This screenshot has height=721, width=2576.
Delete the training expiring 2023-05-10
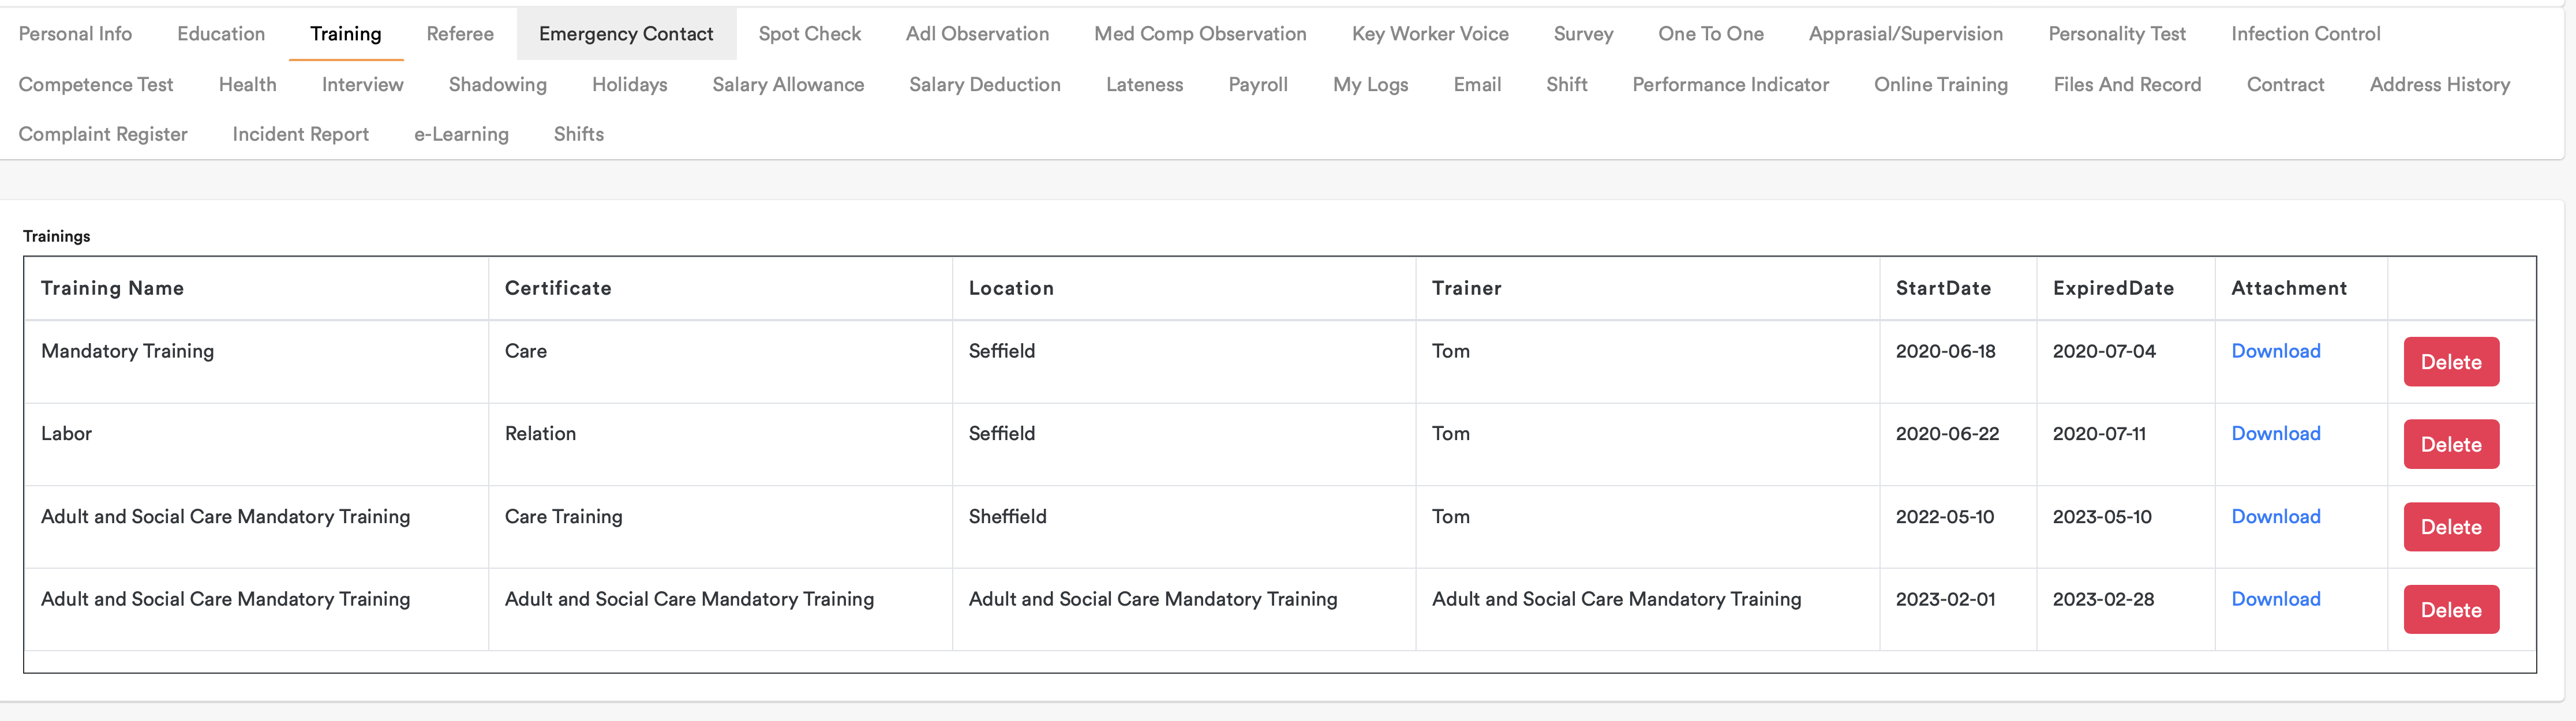(2450, 527)
